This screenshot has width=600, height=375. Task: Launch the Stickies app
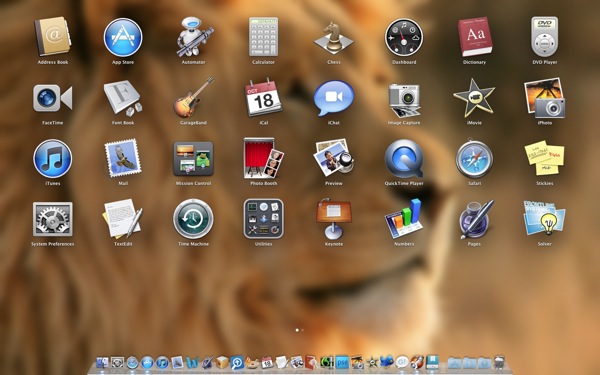pyautogui.click(x=545, y=158)
